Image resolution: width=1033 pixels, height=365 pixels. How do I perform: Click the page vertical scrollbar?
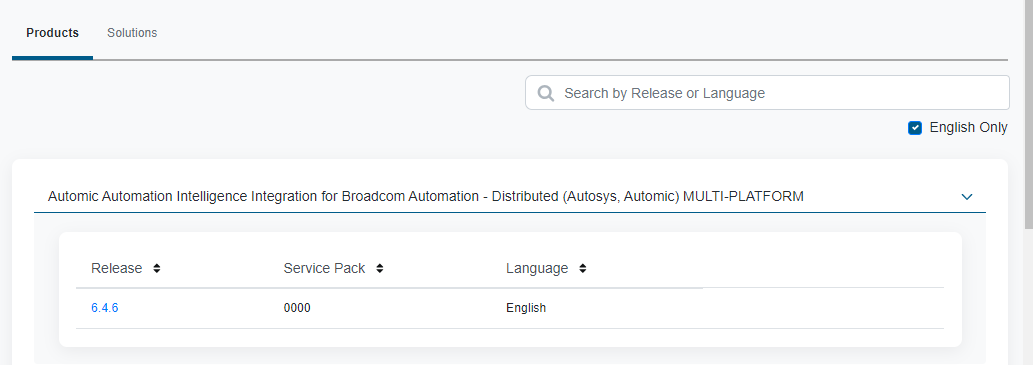[x=1028, y=115]
